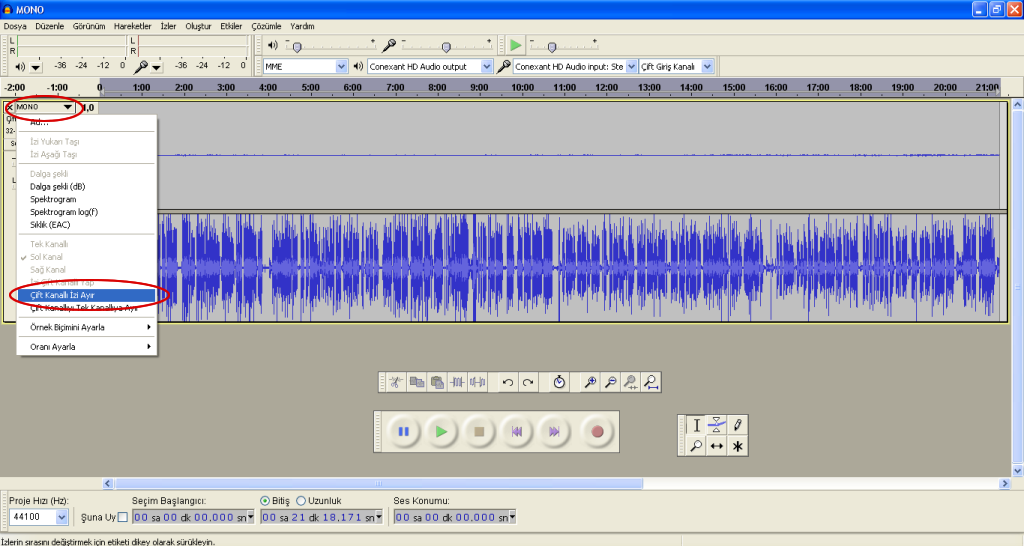Click the sync-lock clock icon
The height and width of the screenshot is (546, 1024).
[x=559, y=382]
